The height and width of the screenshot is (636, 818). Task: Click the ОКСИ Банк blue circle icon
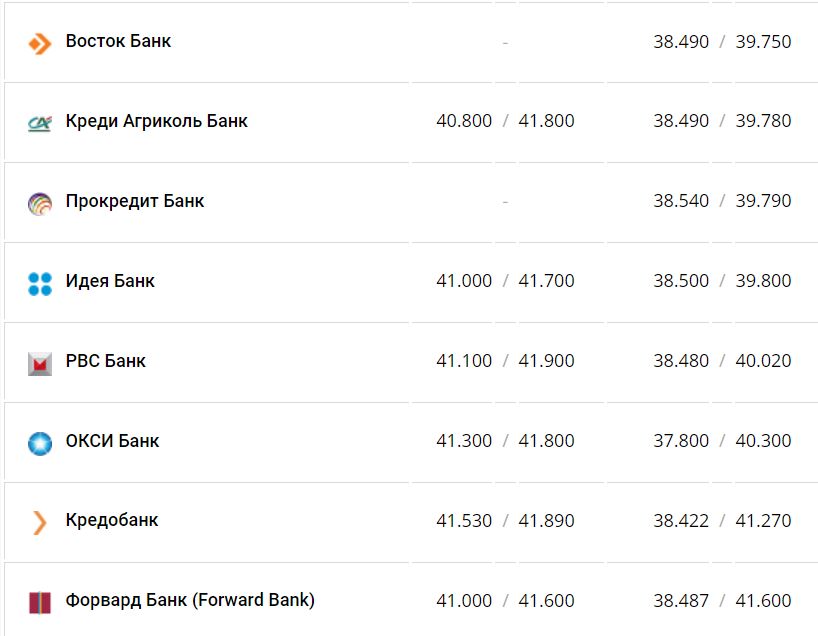tap(39, 443)
